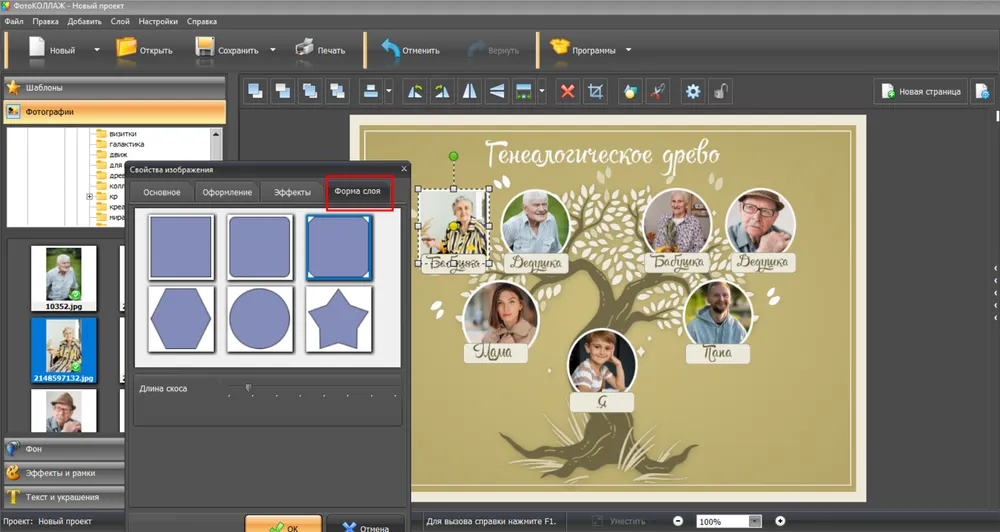
Task: Expand the Новый button dropdown arrow
Action: [97, 50]
